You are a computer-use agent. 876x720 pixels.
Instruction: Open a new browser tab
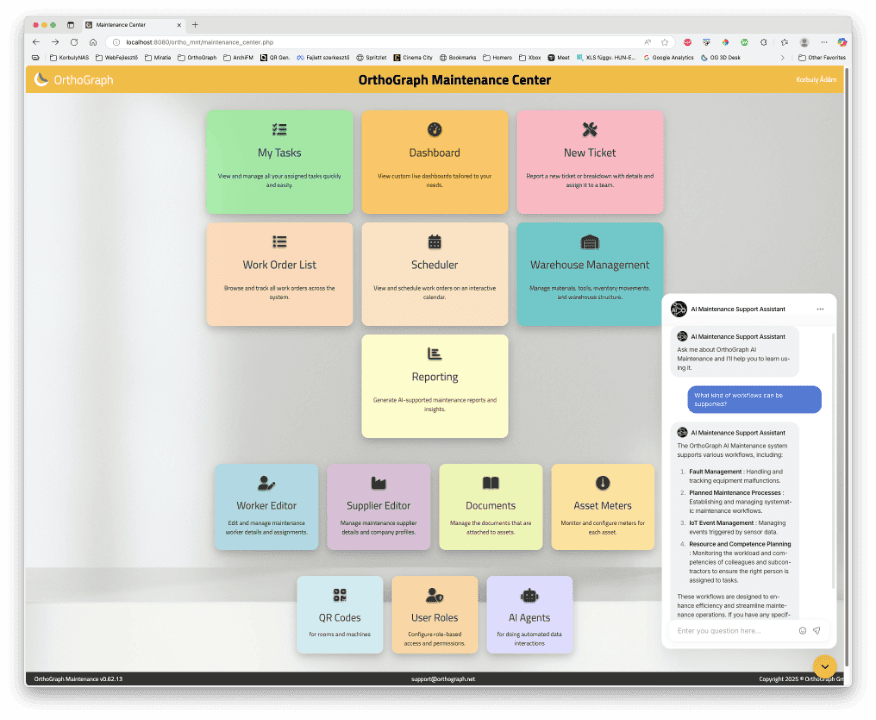tap(195, 25)
